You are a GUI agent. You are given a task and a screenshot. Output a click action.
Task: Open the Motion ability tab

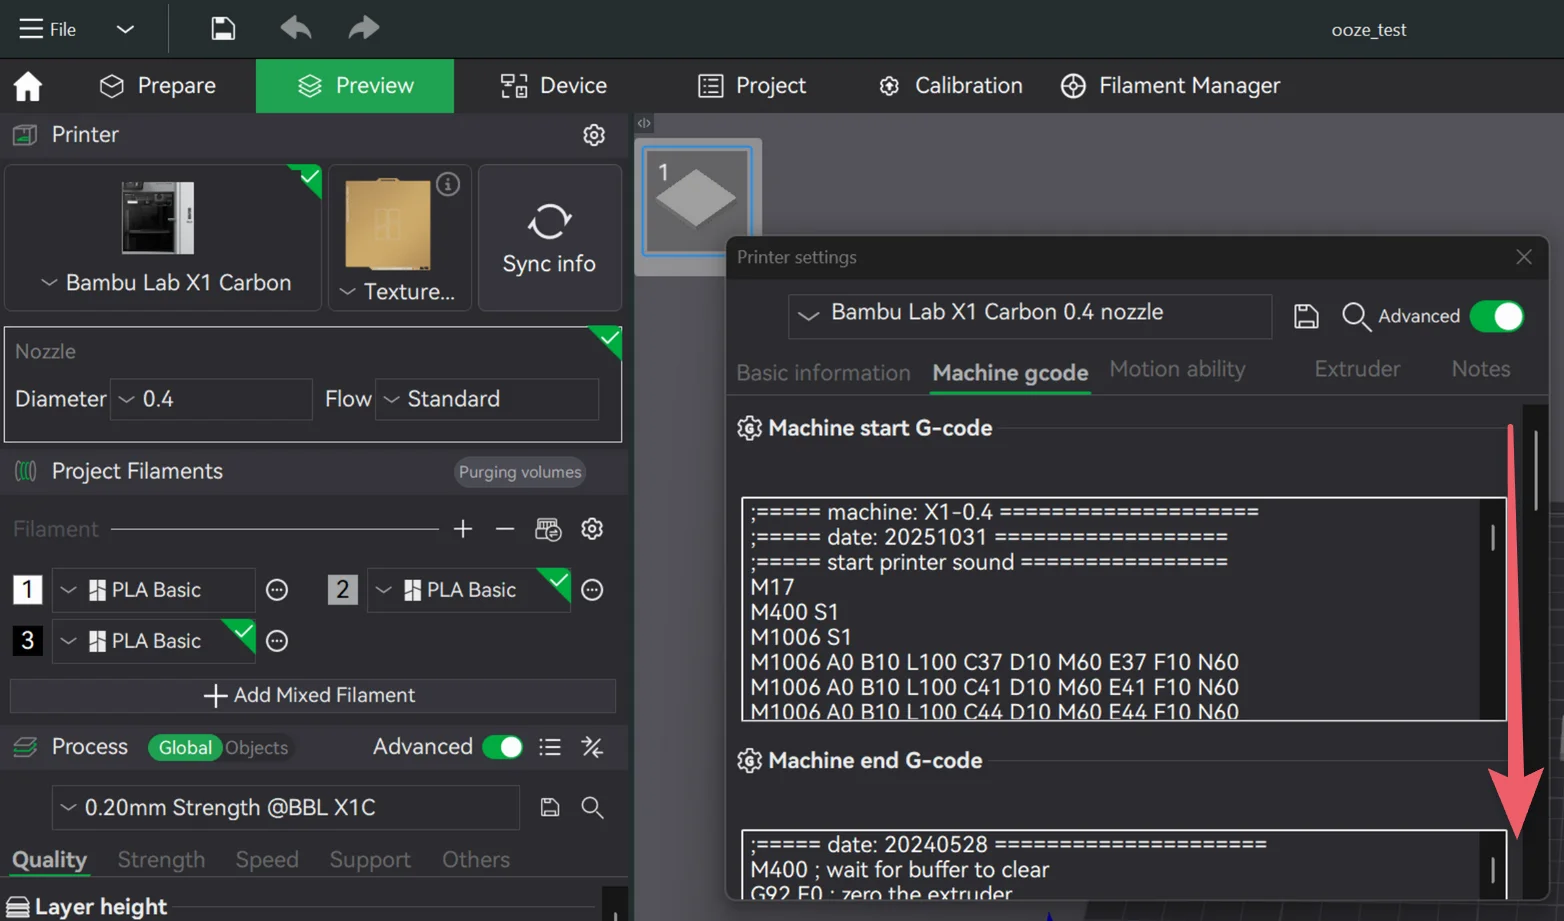pyautogui.click(x=1177, y=369)
